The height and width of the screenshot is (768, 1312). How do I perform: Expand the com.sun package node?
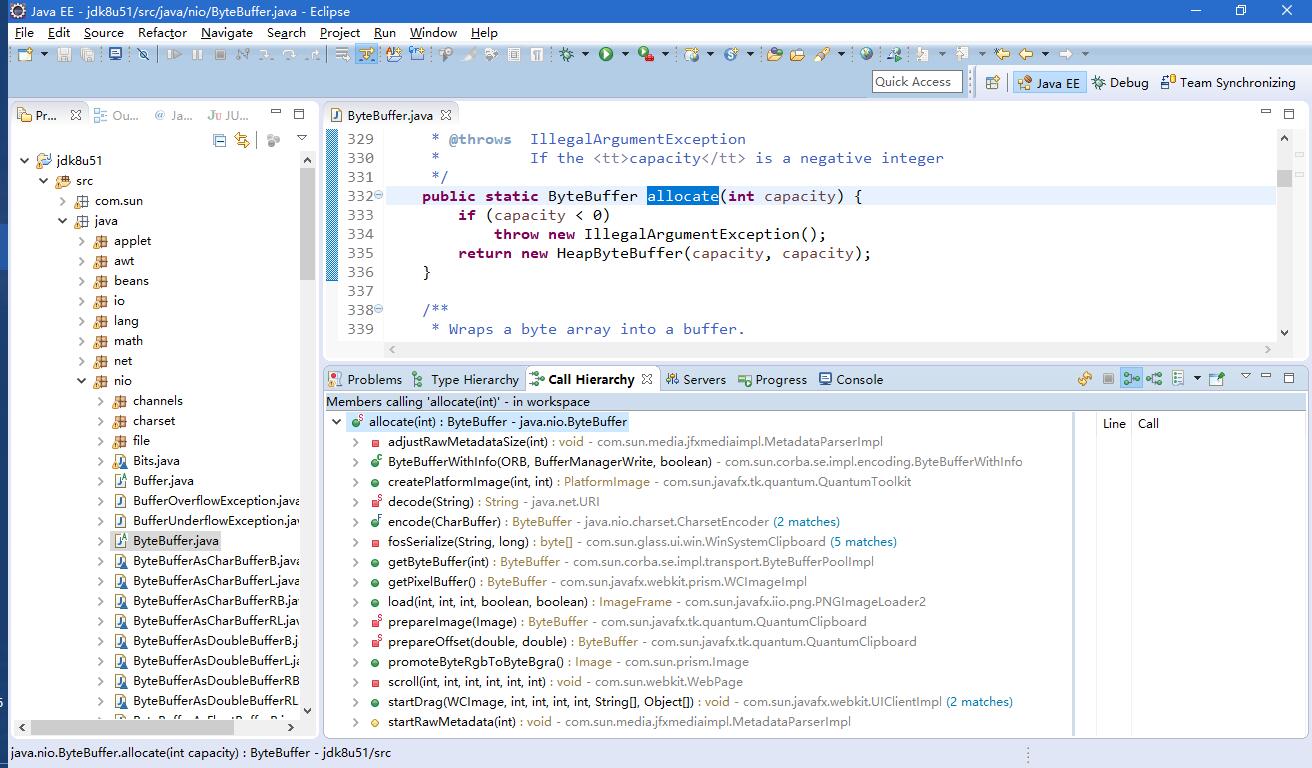(63, 201)
